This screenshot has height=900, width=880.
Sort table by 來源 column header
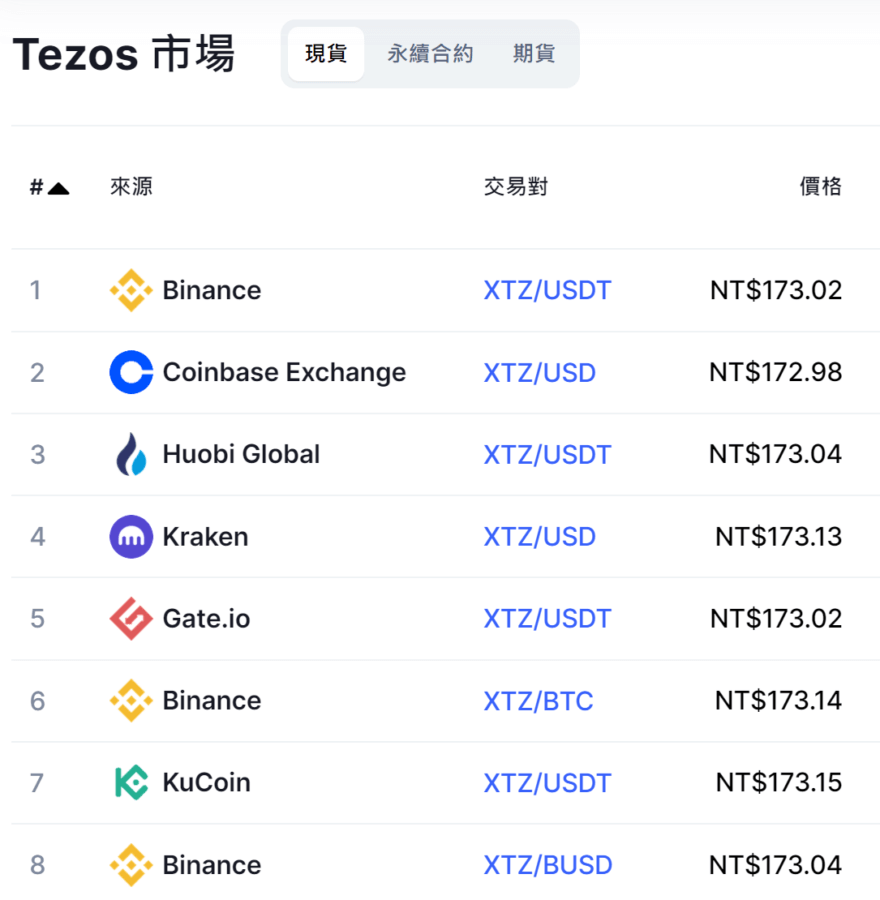(x=131, y=187)
